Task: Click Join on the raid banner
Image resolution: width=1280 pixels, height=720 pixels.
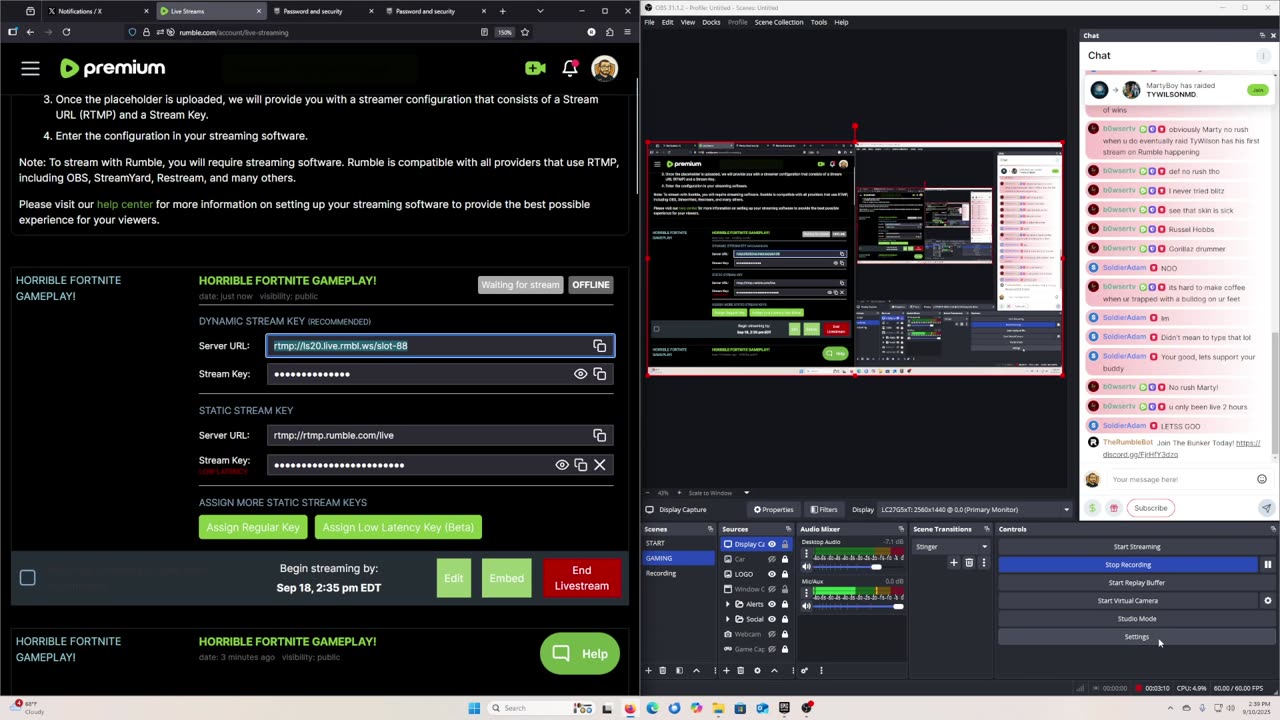Action: [1257, 90]
